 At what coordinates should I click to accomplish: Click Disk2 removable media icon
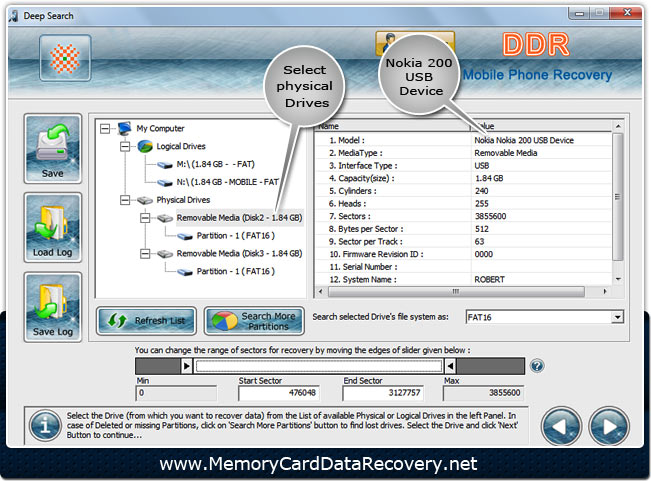pyautogui.click(x=165, y=218)
